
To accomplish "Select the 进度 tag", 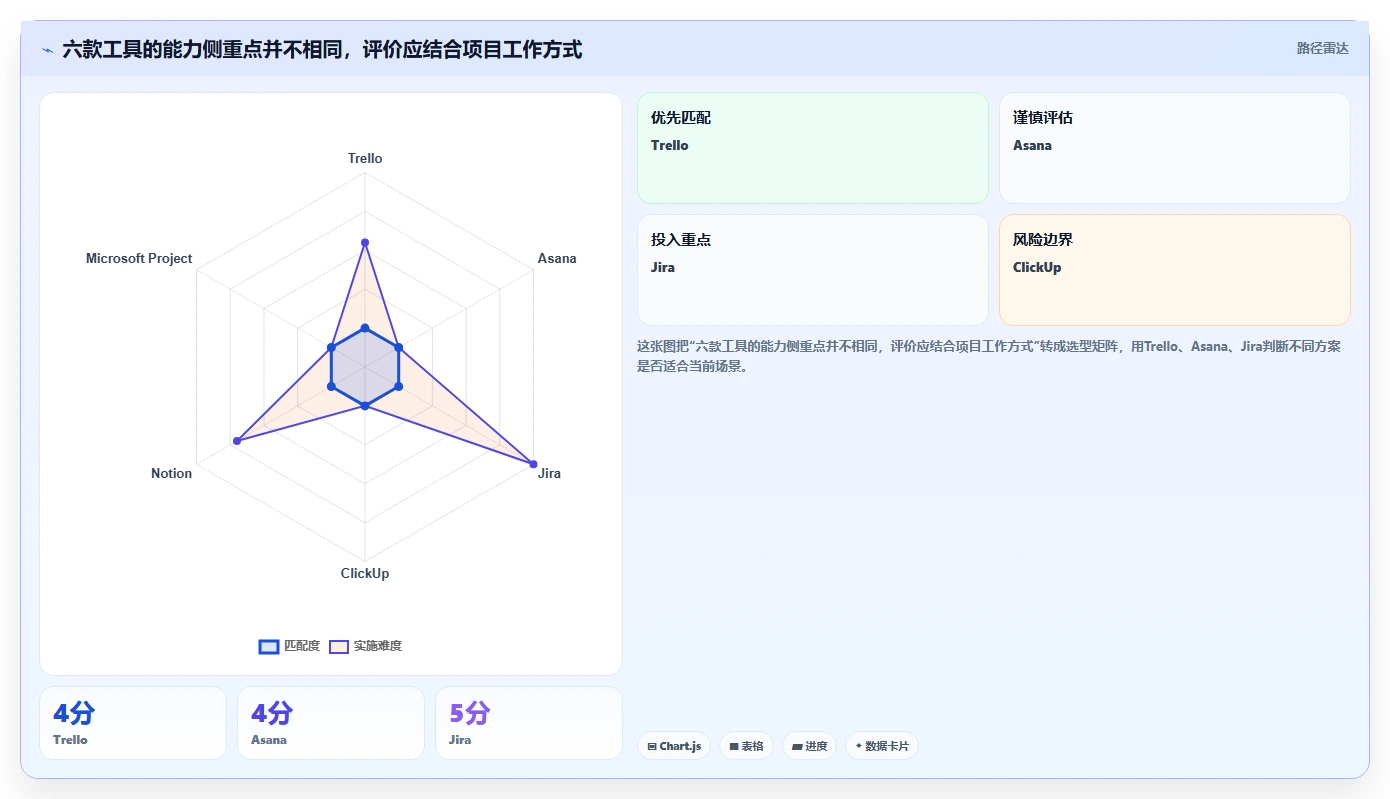I will click(809, 746).
